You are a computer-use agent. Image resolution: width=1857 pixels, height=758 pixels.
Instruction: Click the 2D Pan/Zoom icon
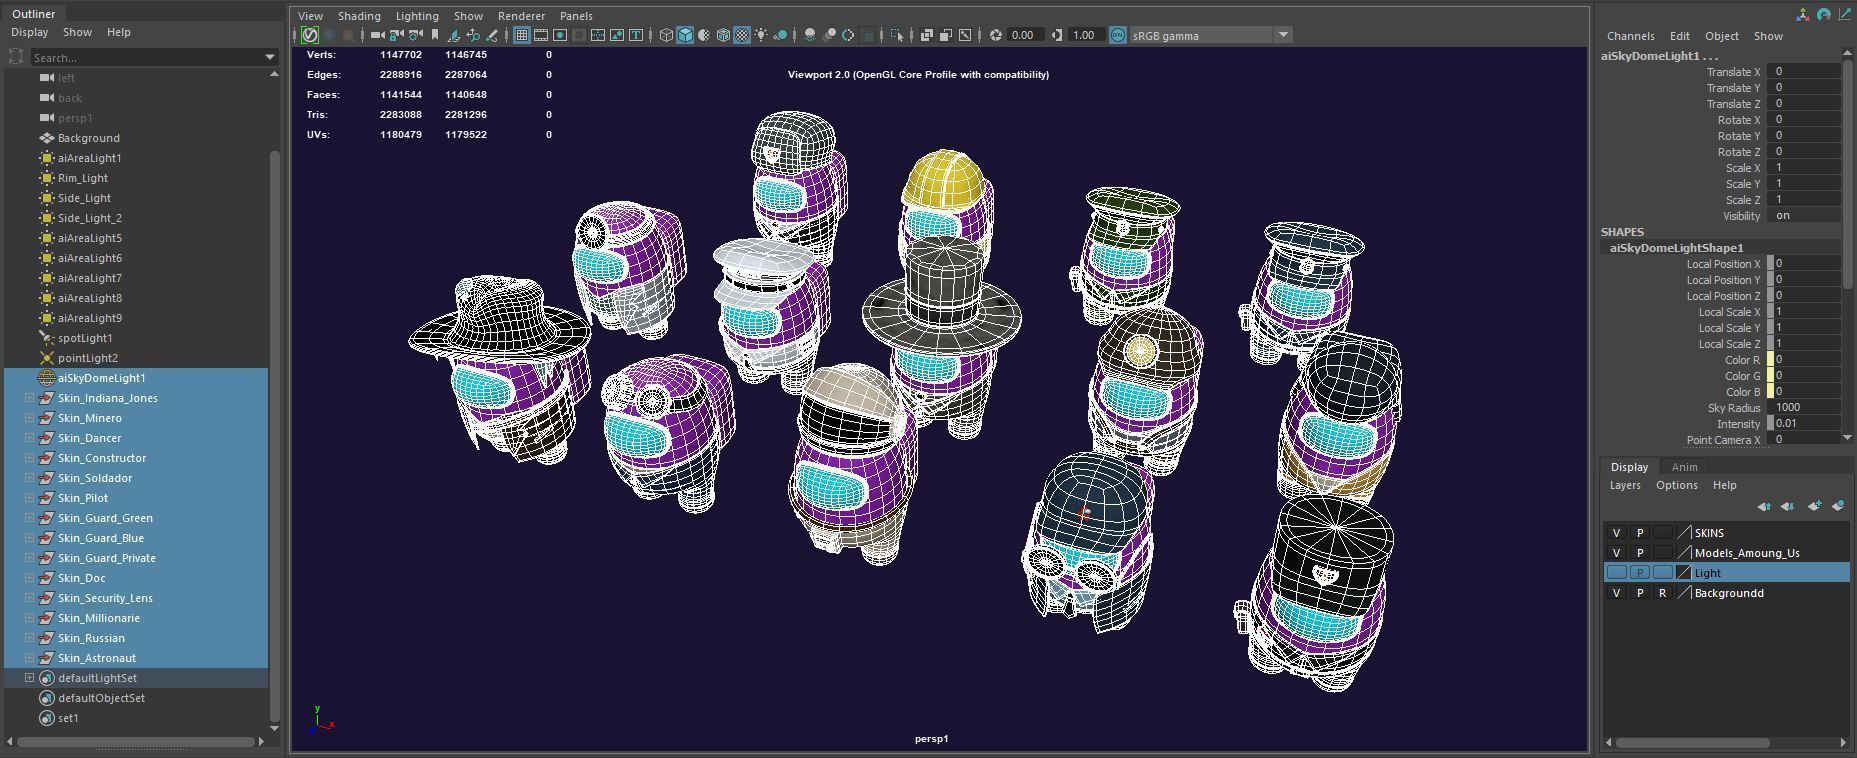473,35
